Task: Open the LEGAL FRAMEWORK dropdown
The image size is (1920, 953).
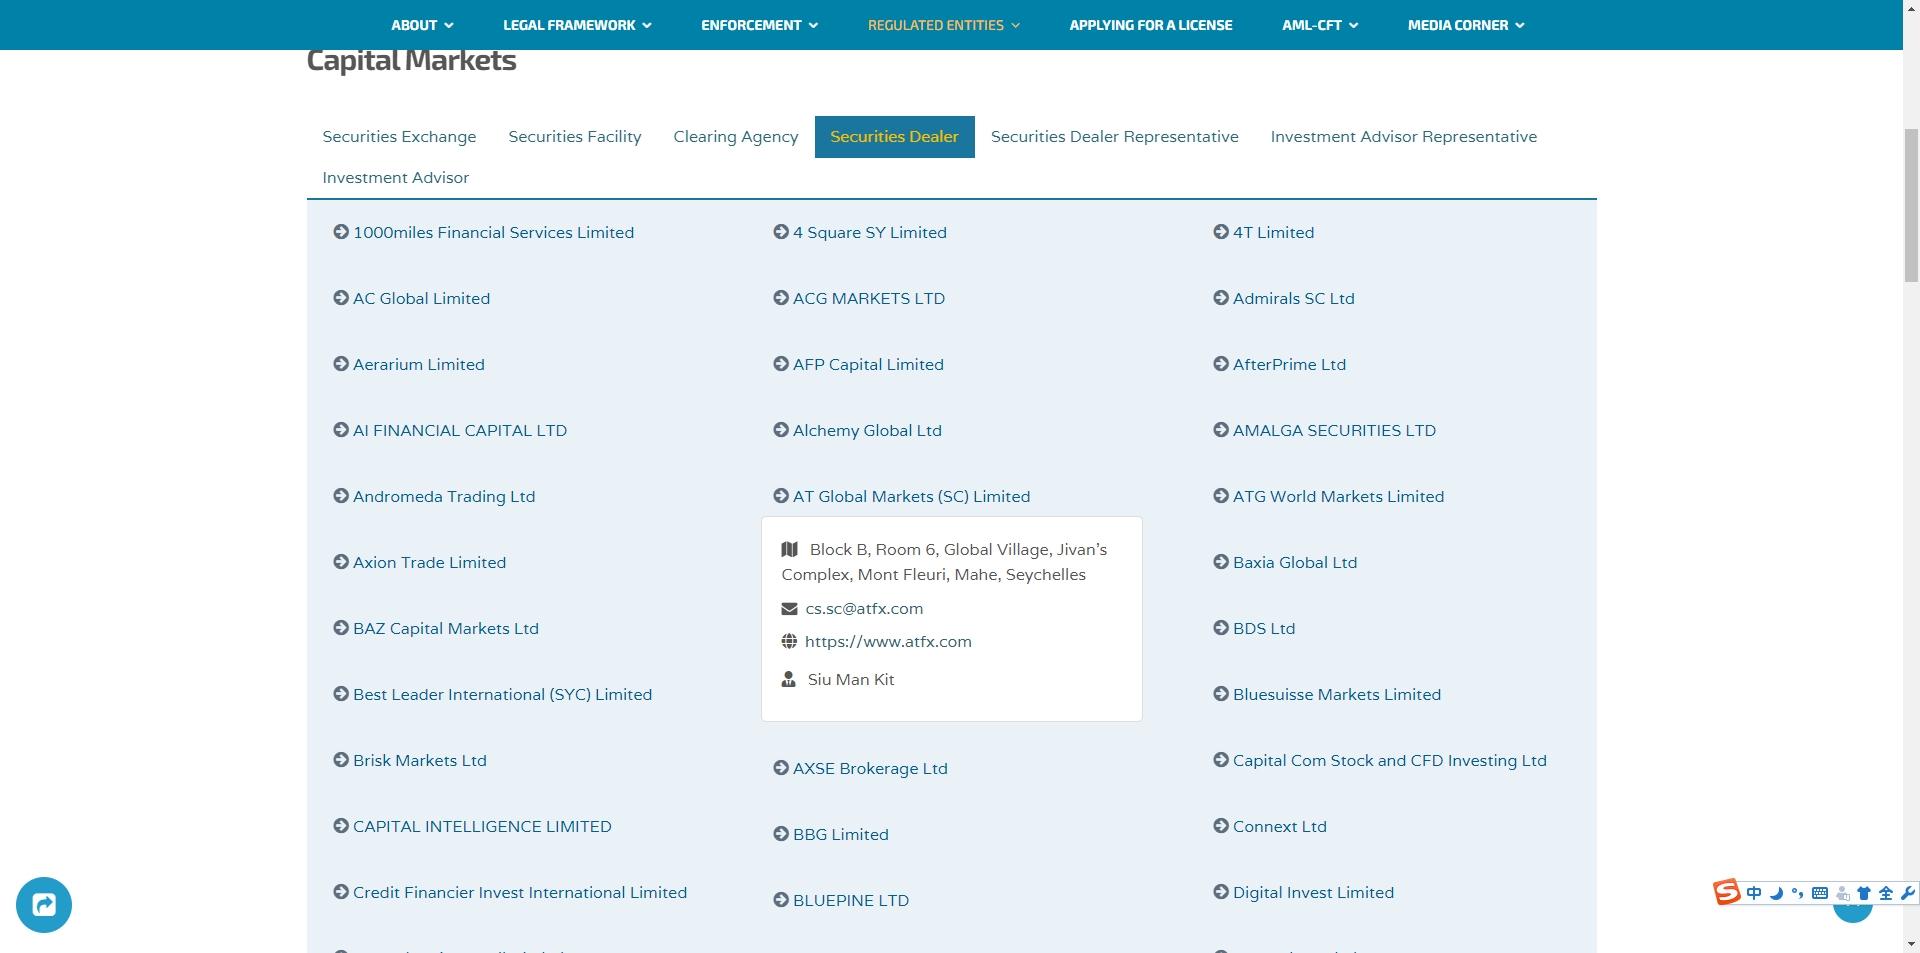Action: tap(577, 25)
